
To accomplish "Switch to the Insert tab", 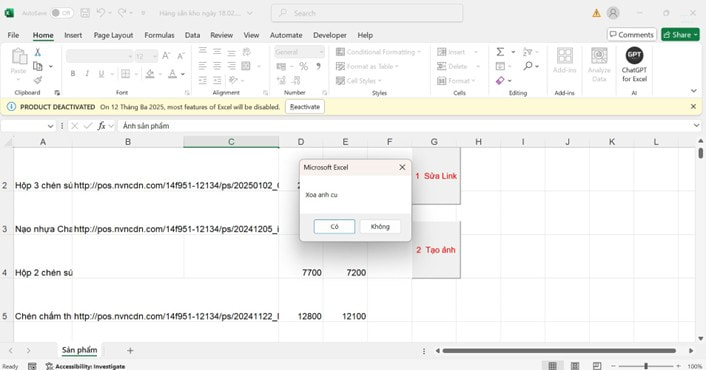I will pos(73,35).
